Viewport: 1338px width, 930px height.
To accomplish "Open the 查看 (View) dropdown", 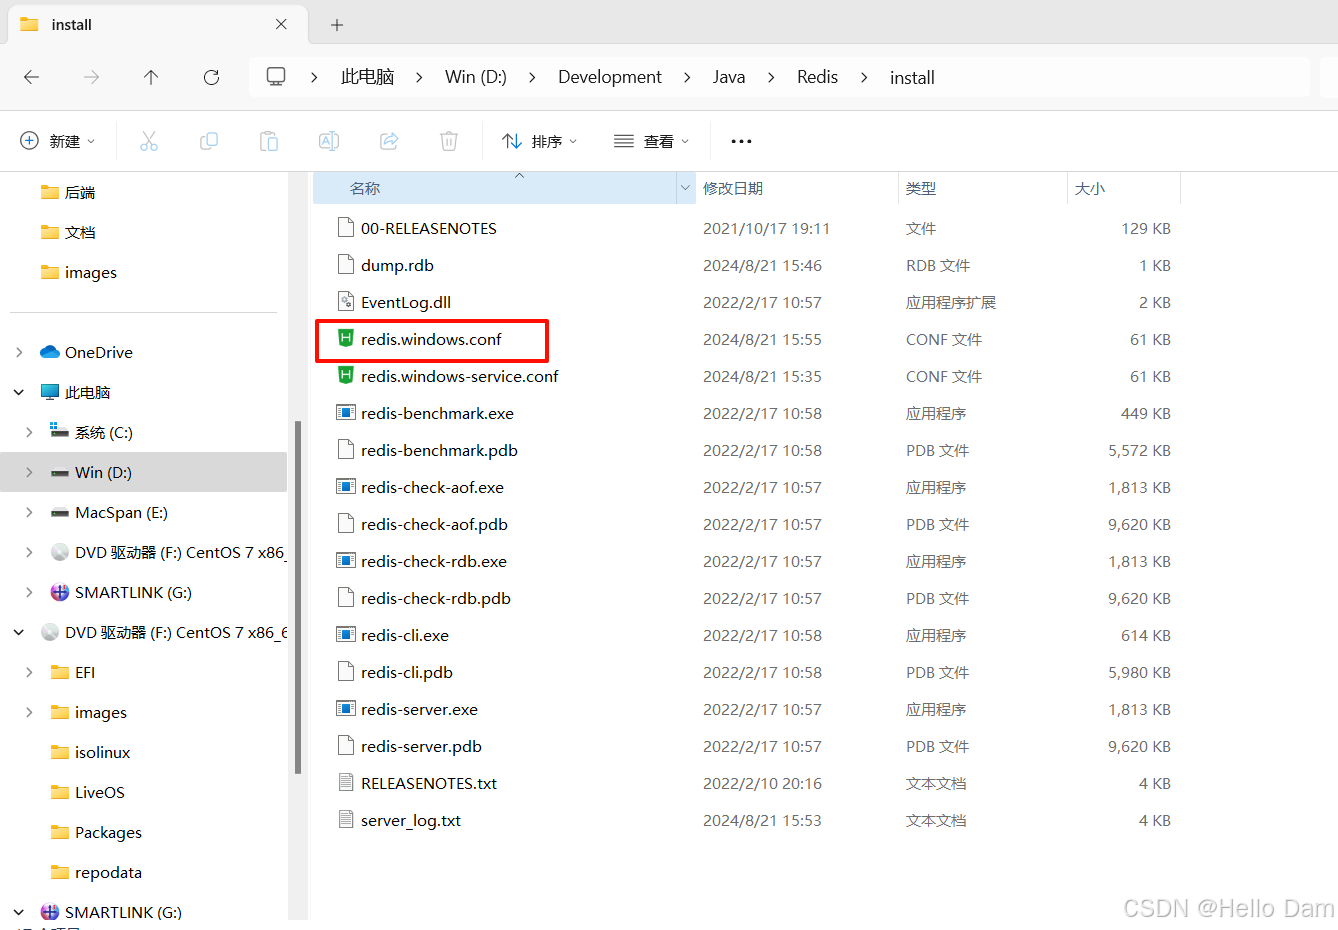I will 652,141.
